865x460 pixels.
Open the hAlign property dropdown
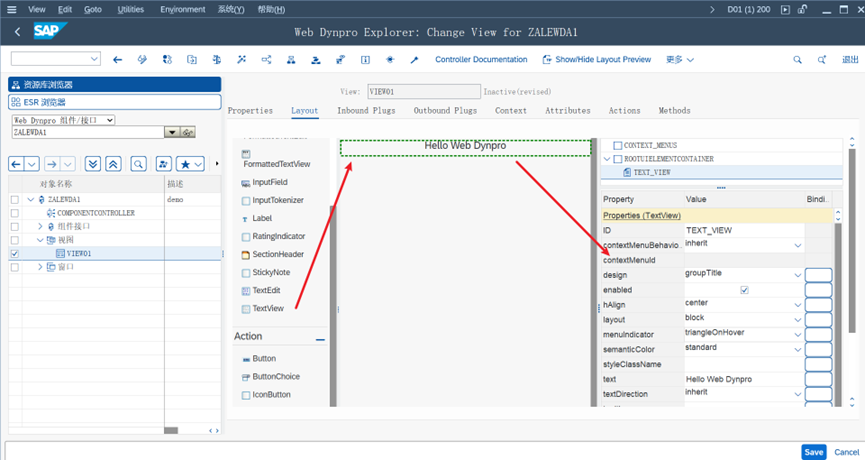798,305
